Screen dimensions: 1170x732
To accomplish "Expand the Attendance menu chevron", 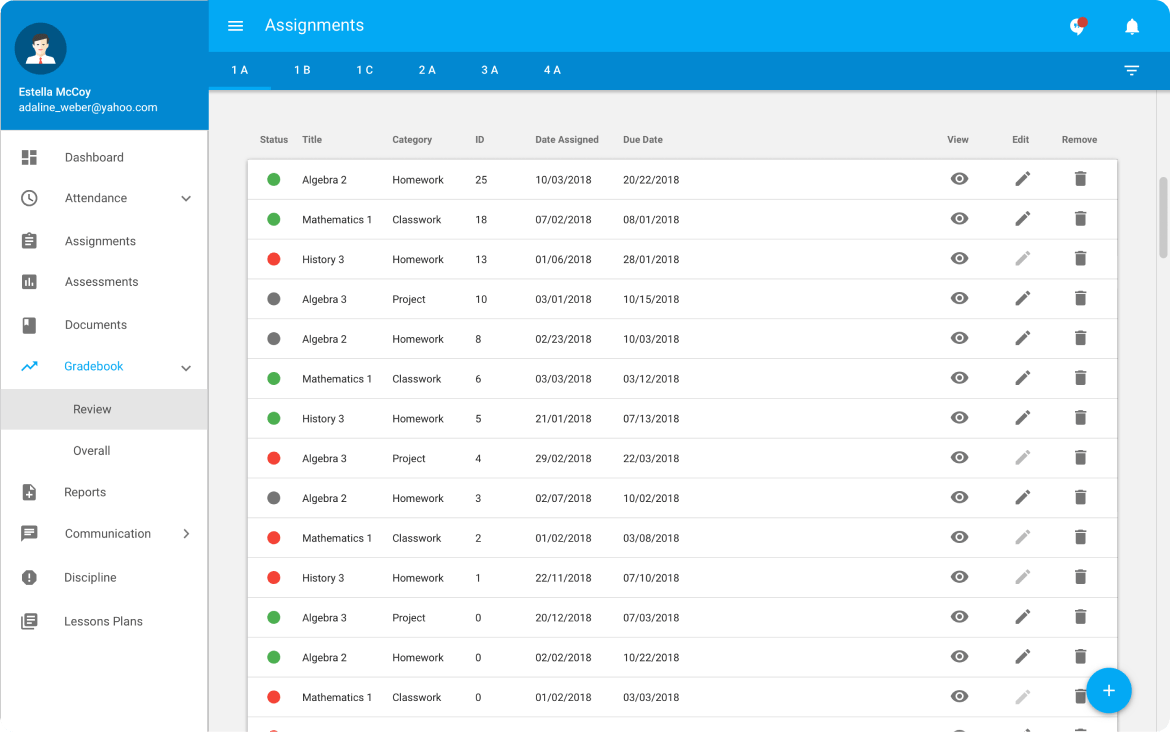I will pos(186,199).
